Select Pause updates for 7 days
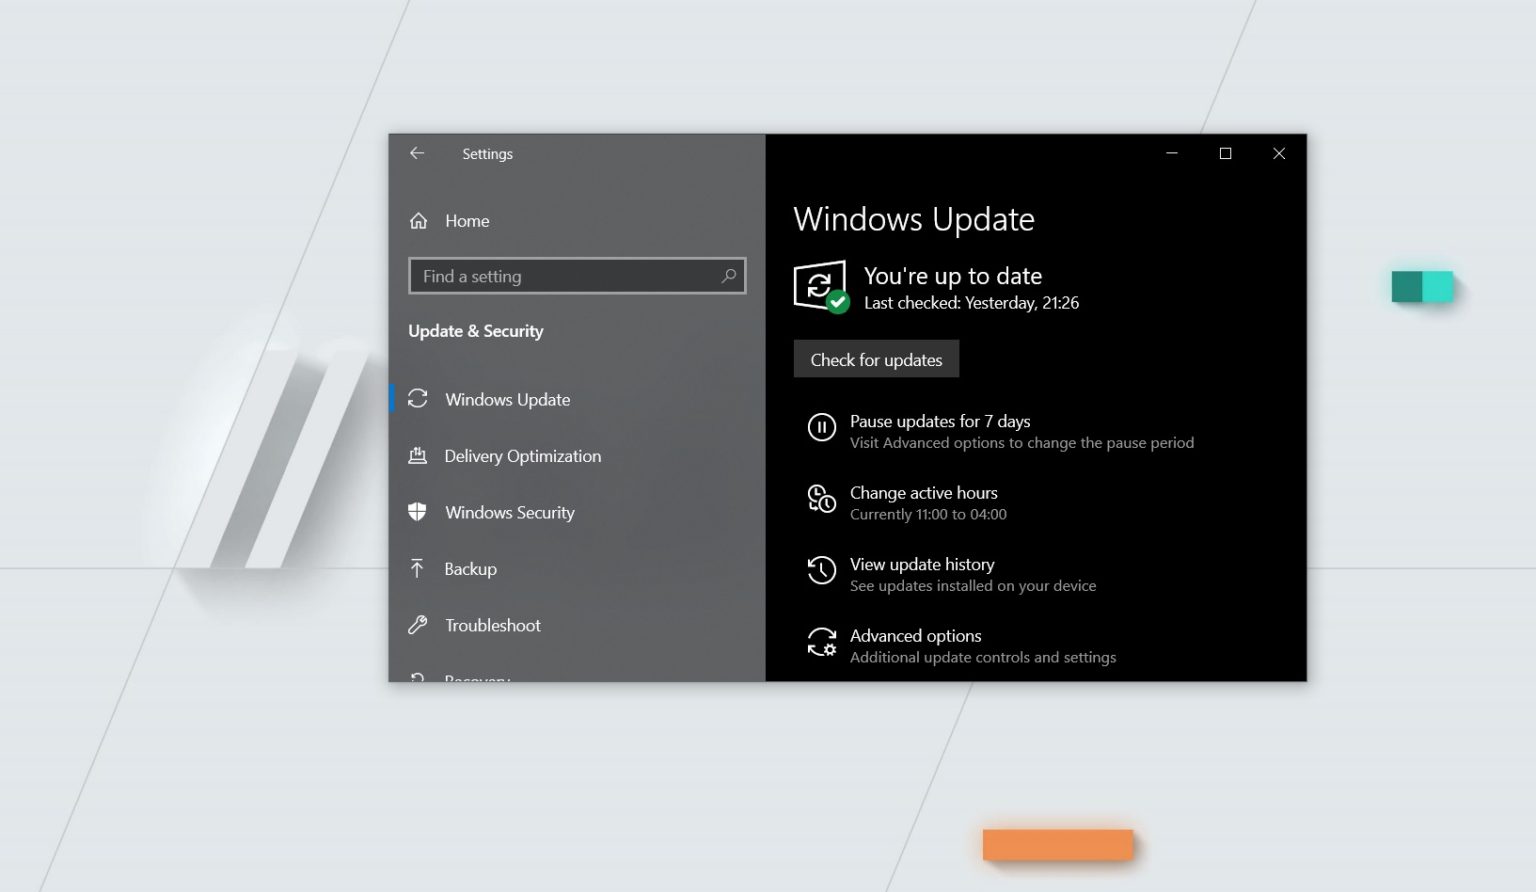1536x892 pixels. 940,421
